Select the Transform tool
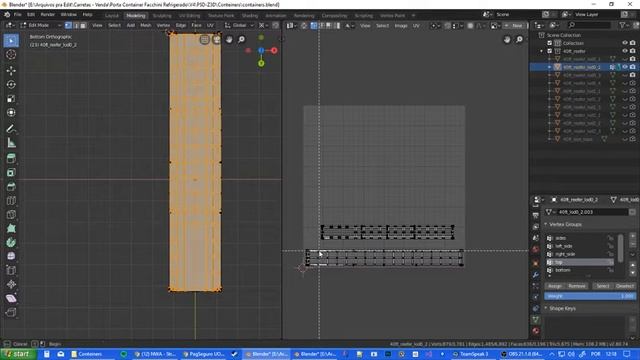 tap(11, 112)
